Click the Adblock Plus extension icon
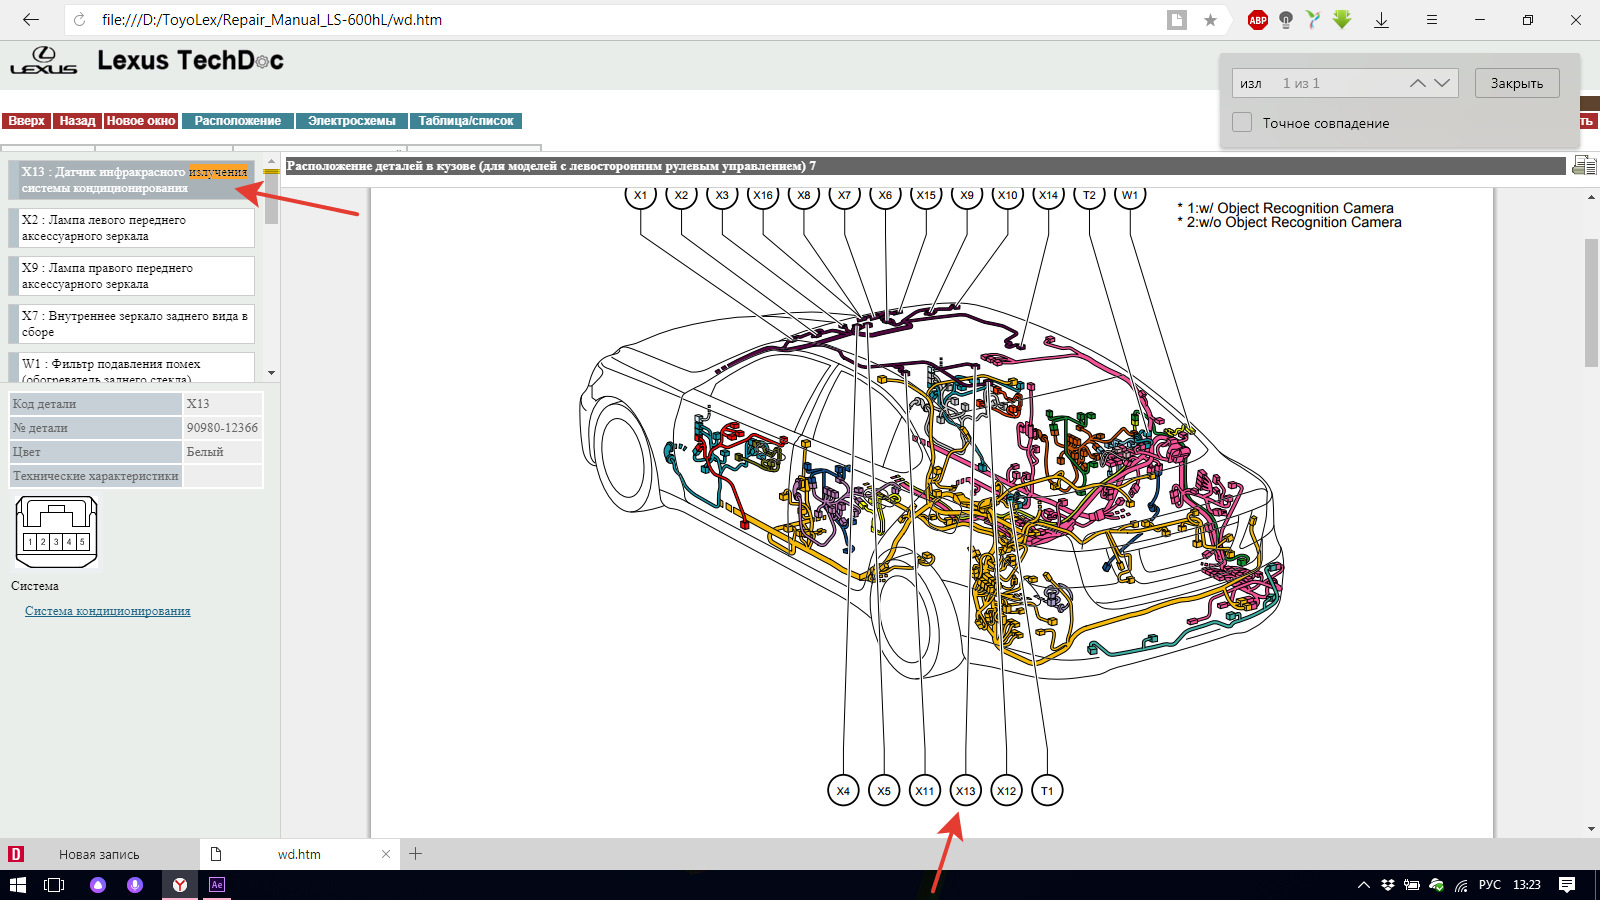Screen dimensions: 1600x900 coord(1258,20)
